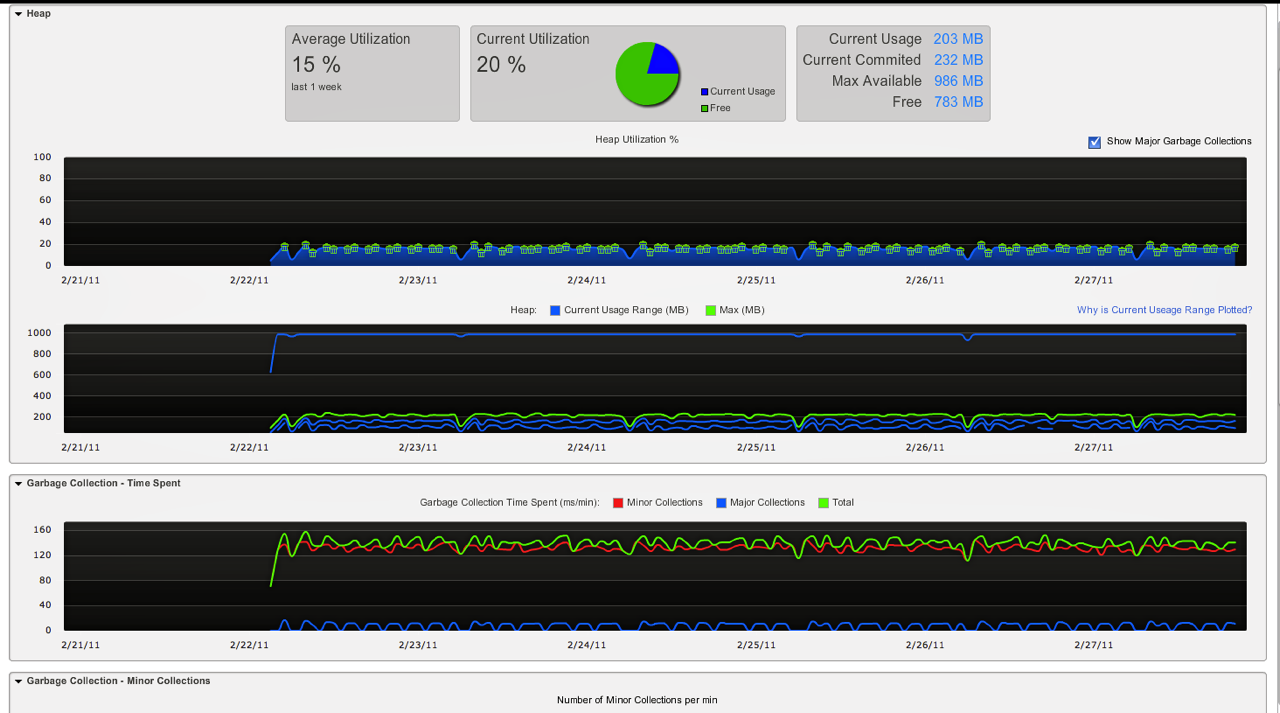The height and width of the screenshot is (713, 1280).
Task: Click the Current Usage 203 MB value
Action: [x=958, y=39]
